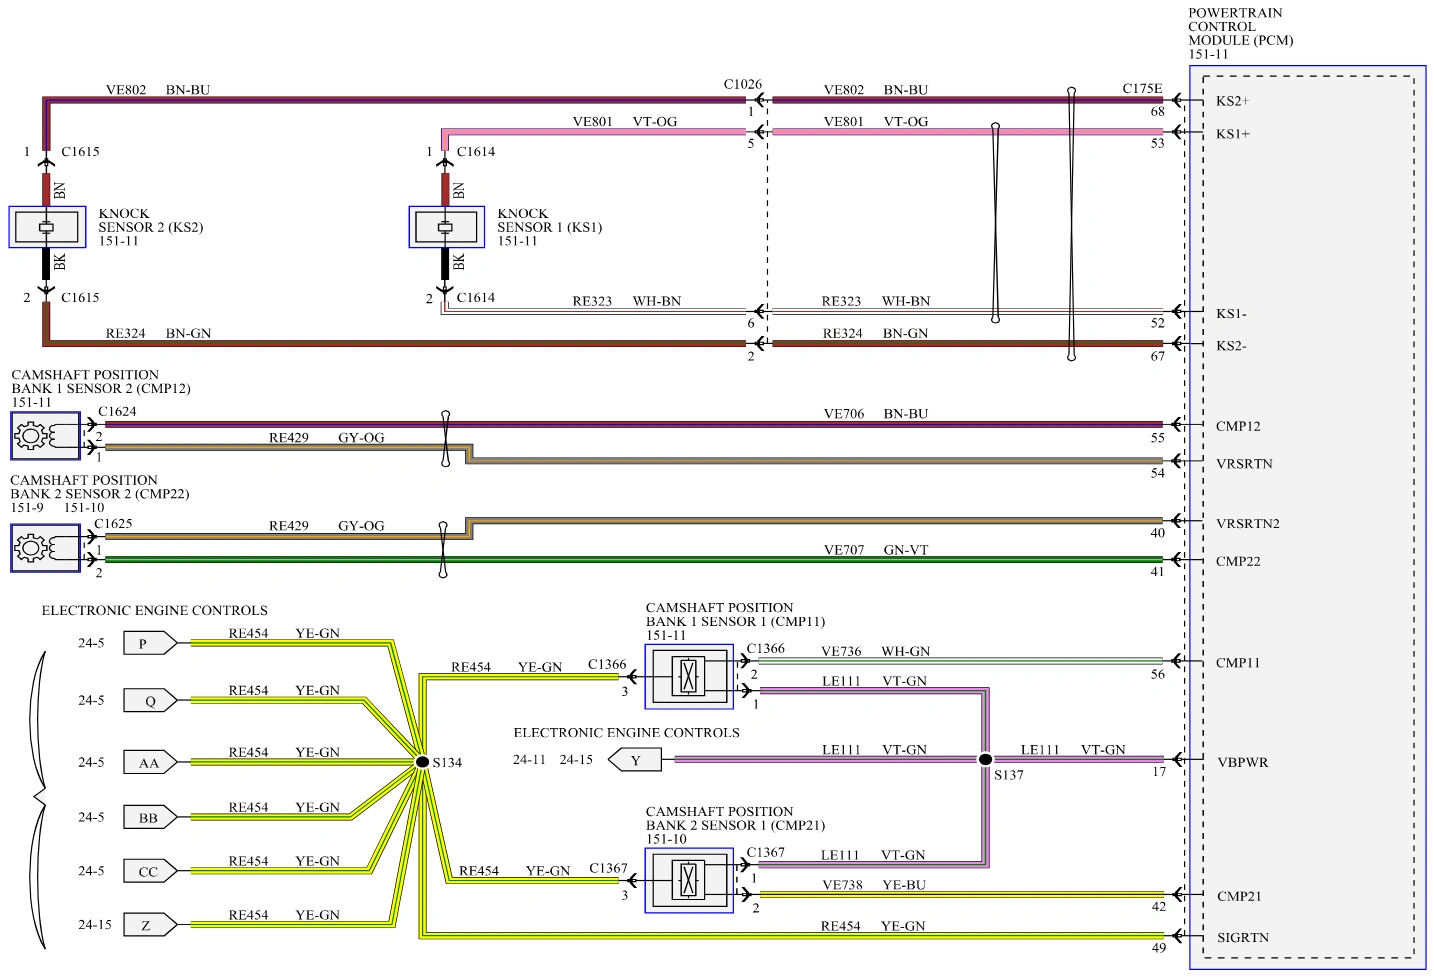Click the VE738 YE-BU wire label
Image resolution: width=1434 pixels, height=977 pixels.
tap(874, 885)
